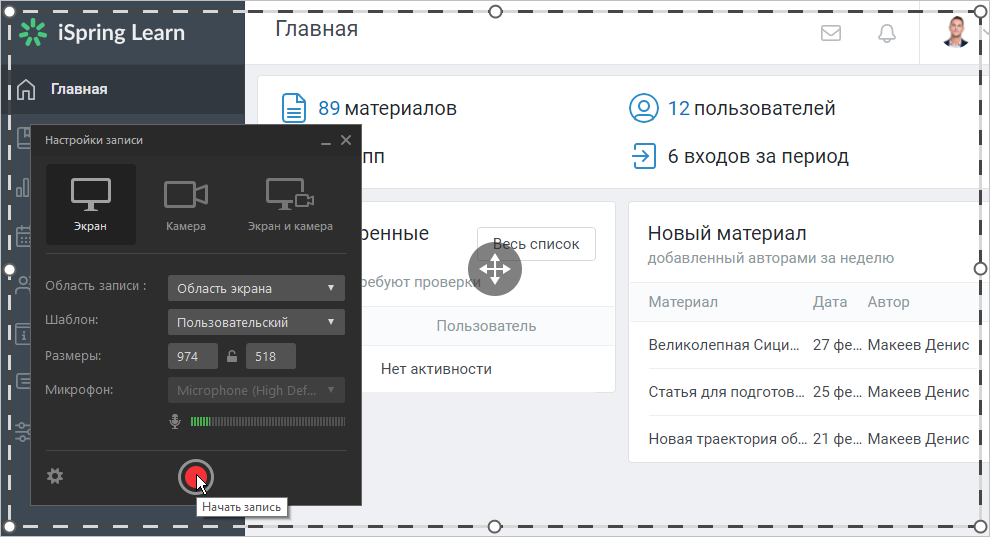Click the Новый материал heading

coord(727,233)
